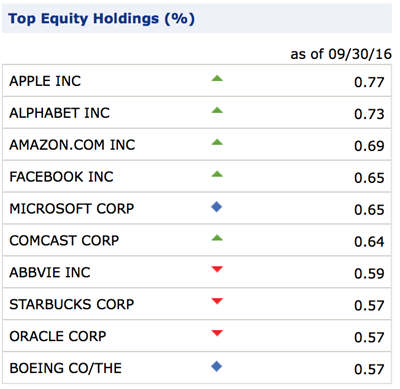This screenshot has height=389, width=400.
Task: Click the 0.64 percentage value for Comcast
Action: [369, 242]
